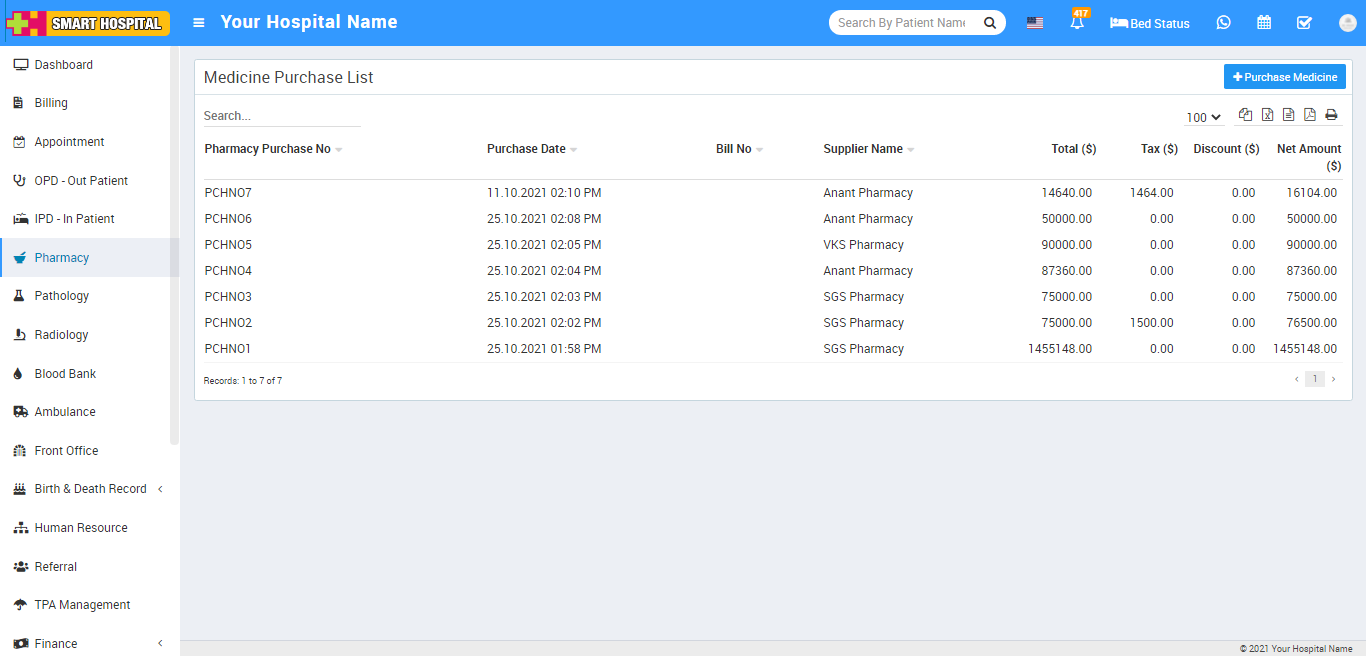Export the table as CSV file
The image size is (1366, 657).
1288,115
